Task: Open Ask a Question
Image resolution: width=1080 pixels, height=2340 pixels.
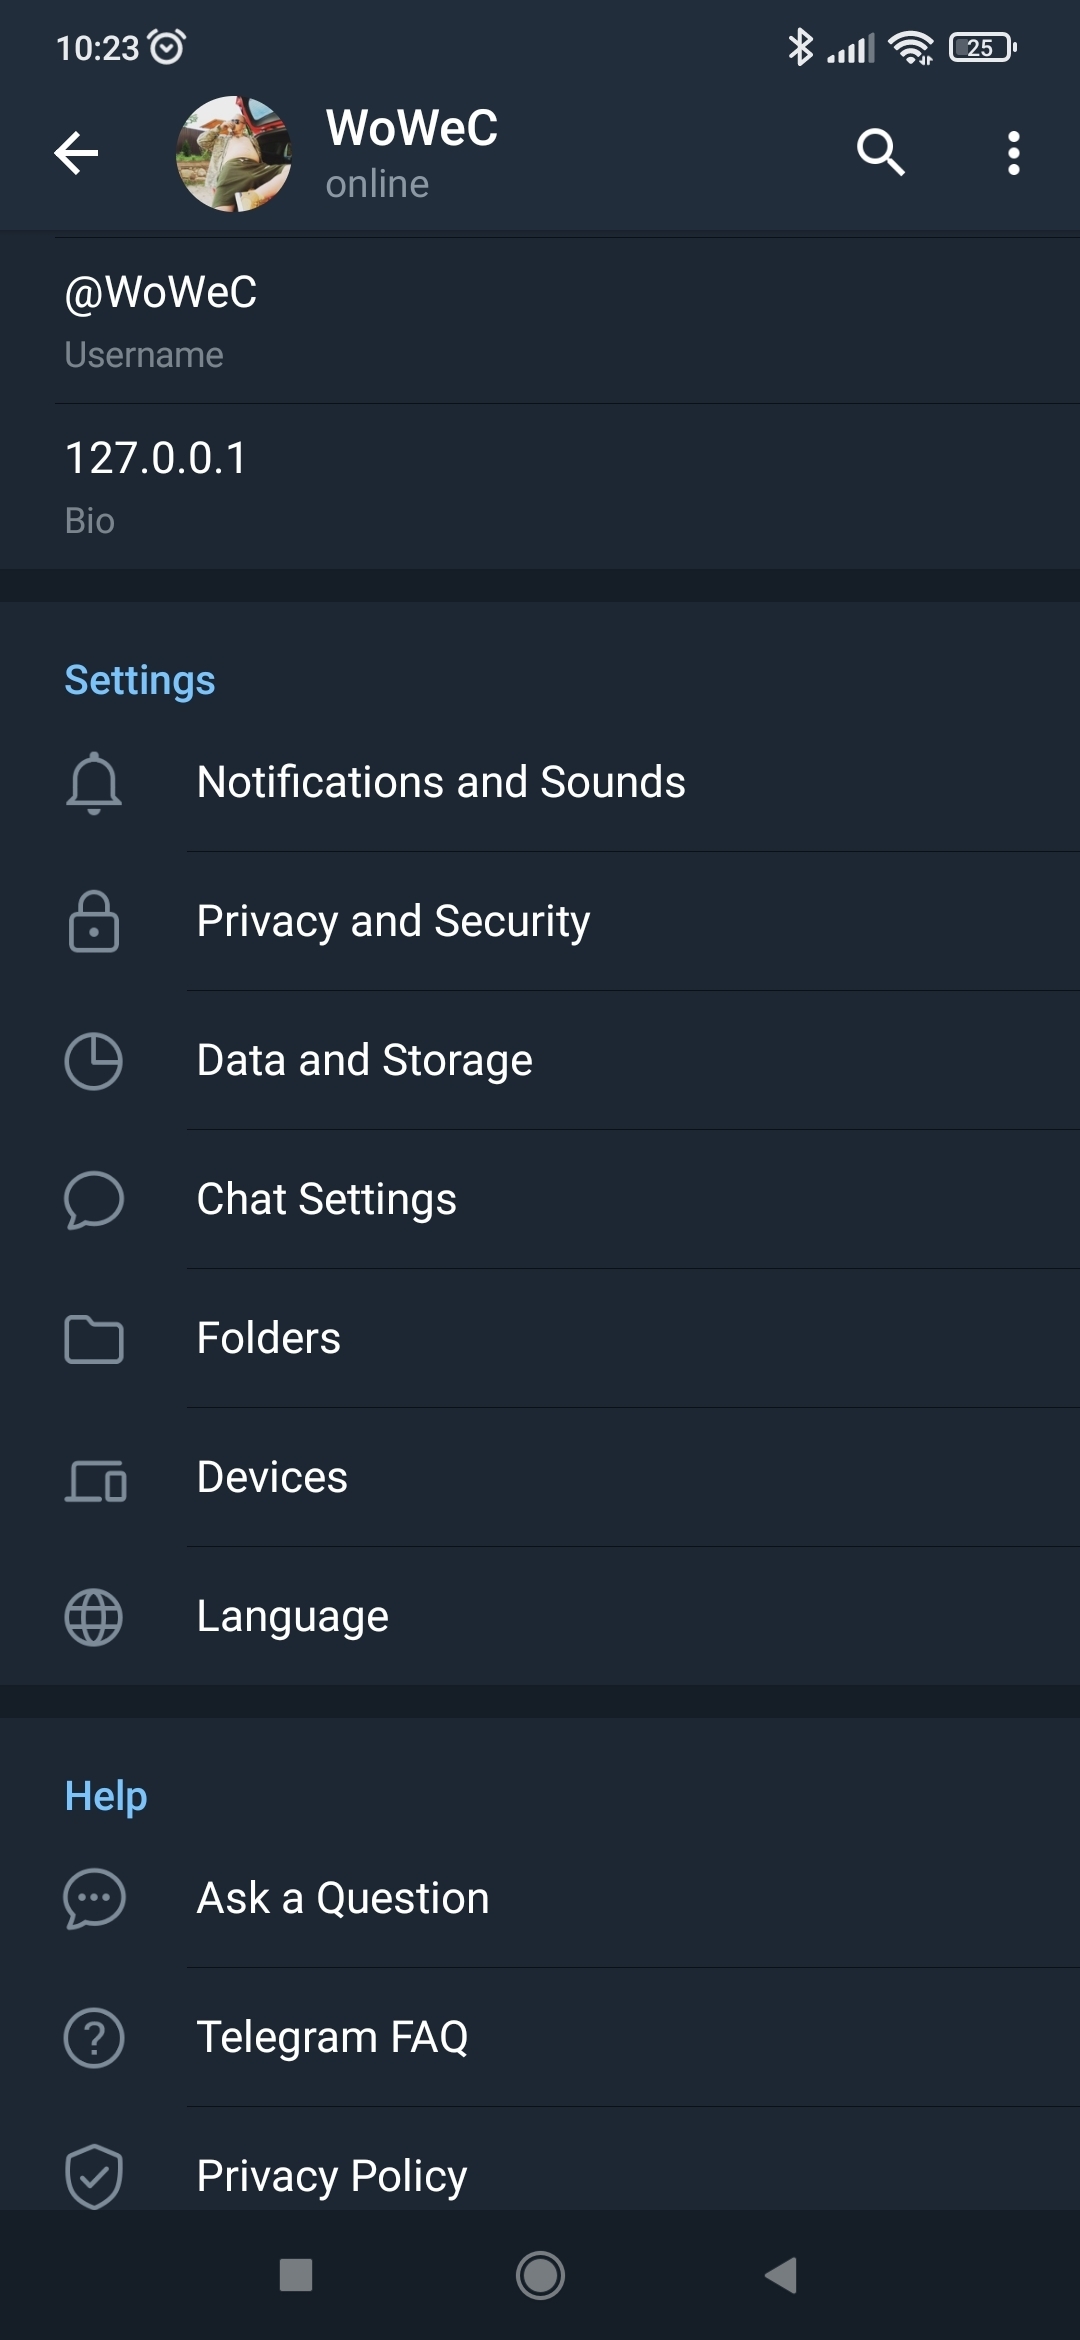Action: (x=343, y=1898)
